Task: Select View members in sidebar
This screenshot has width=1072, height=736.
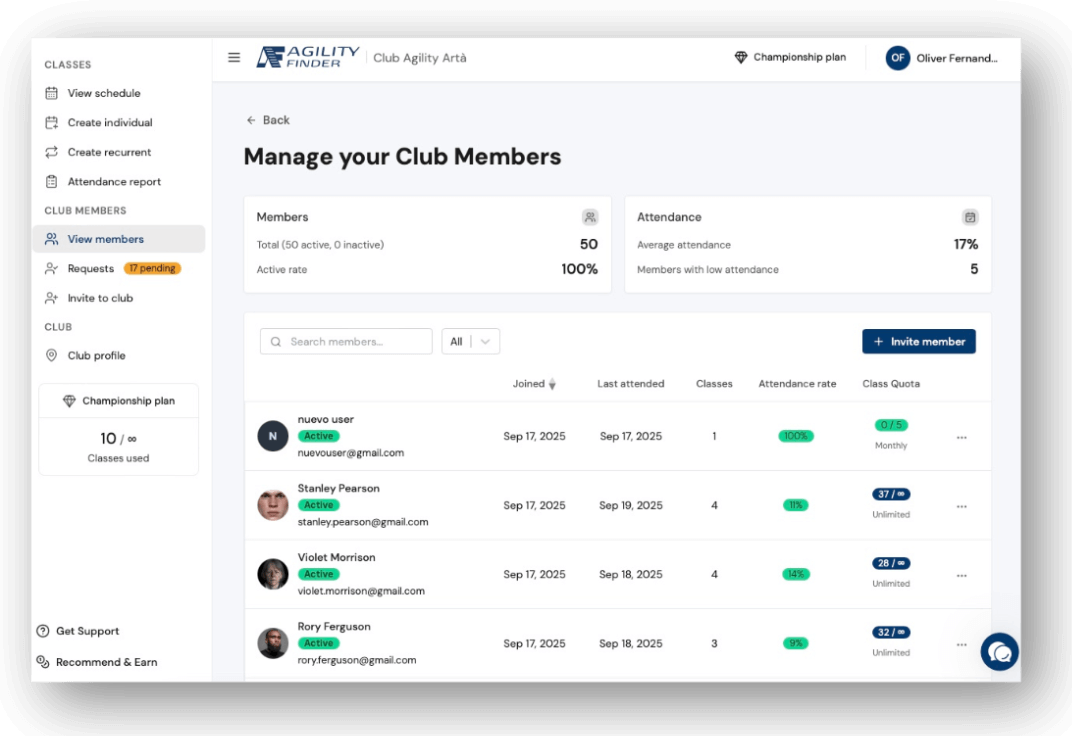Action: (119, 239)
